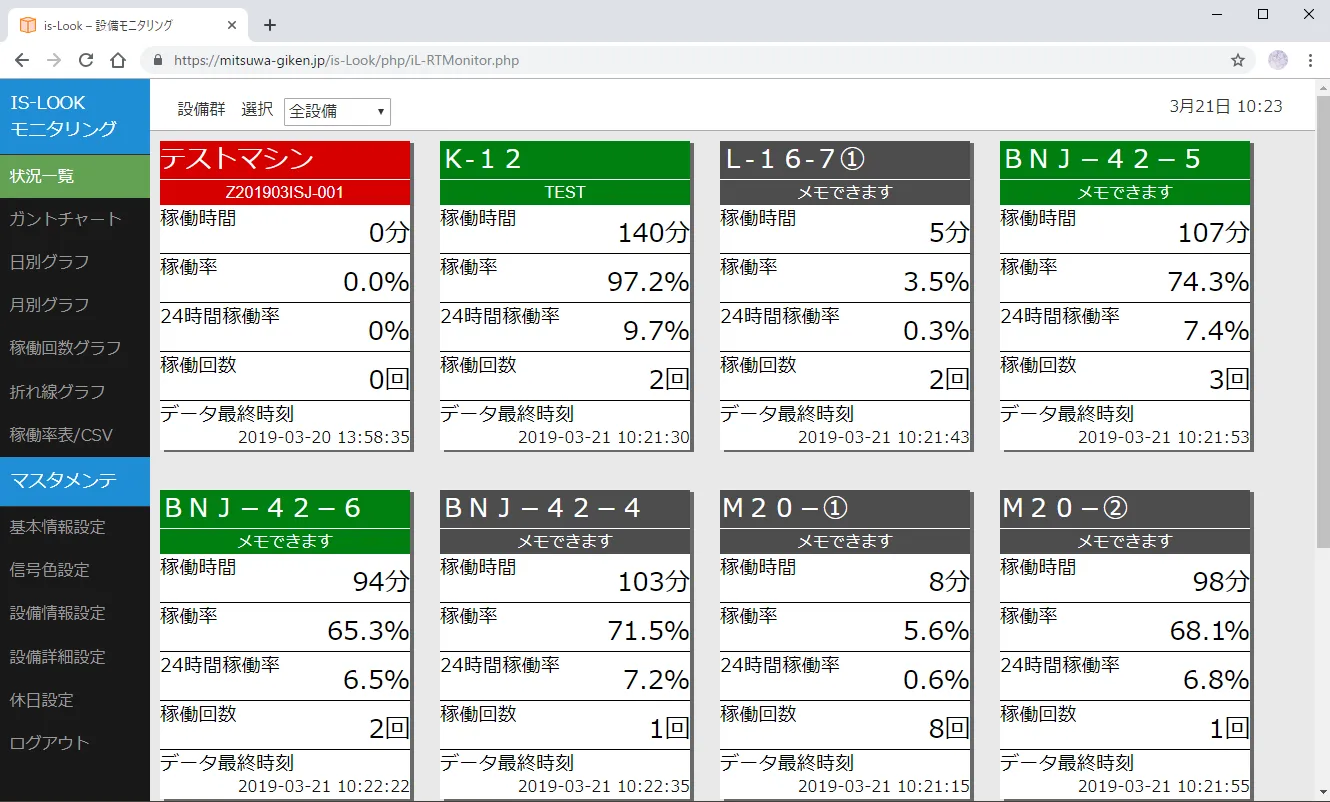1330x802 pixels.
Task: Open 設備情報設定 in the sidebar
Action: click(x=75, y=613)
